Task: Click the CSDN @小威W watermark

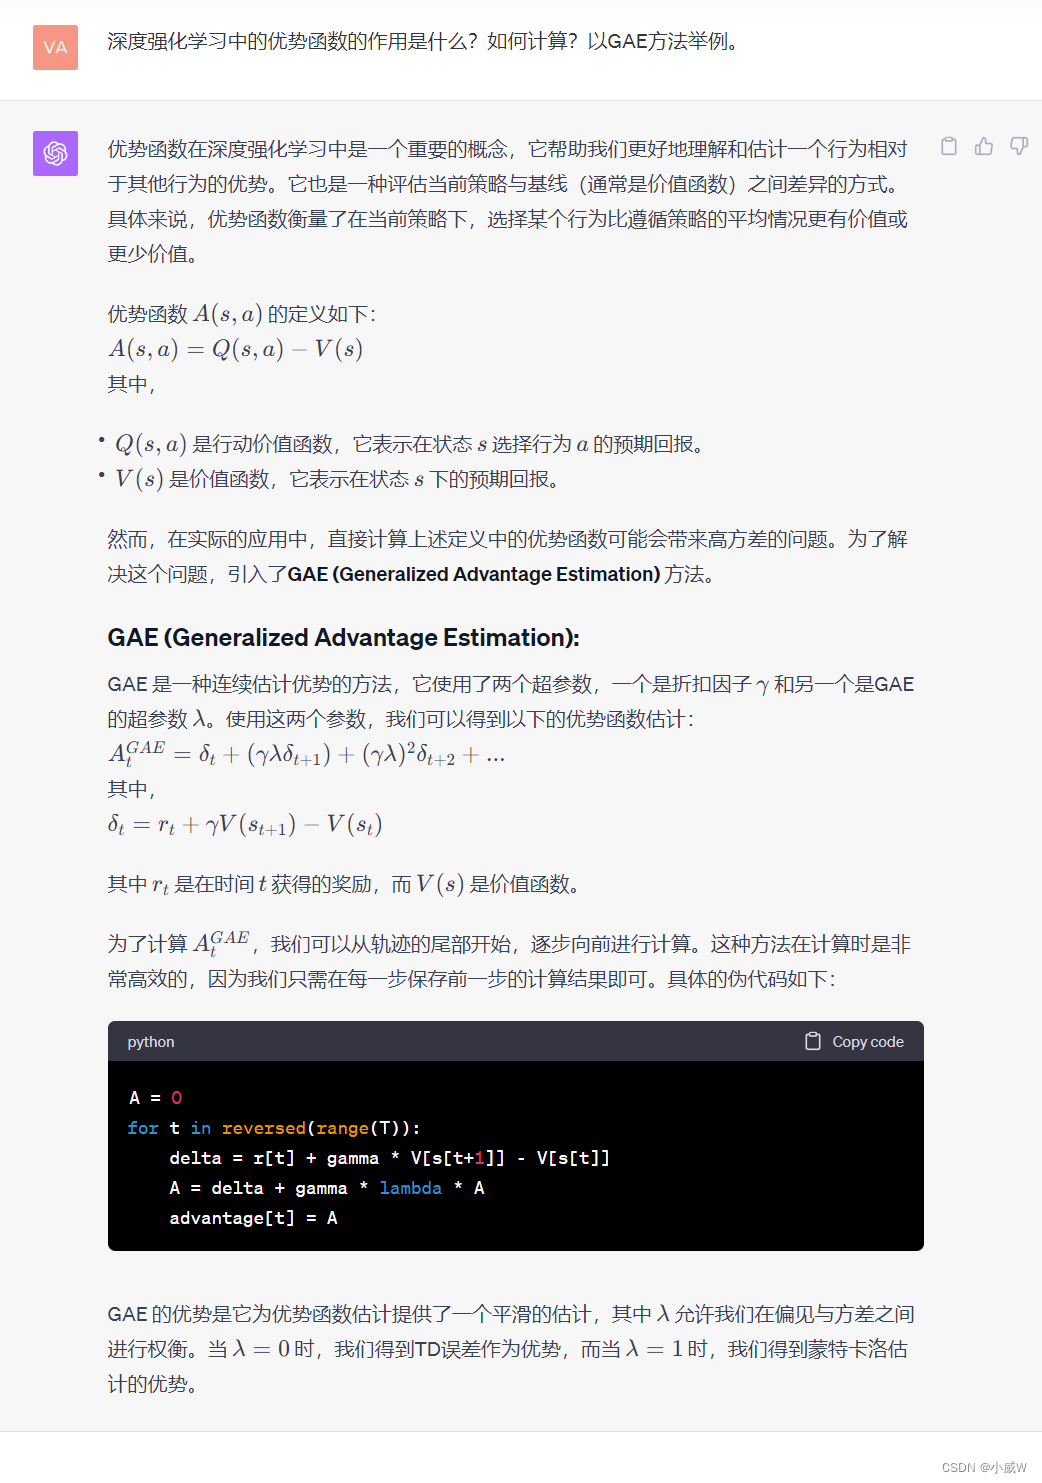Action: 984,1467
